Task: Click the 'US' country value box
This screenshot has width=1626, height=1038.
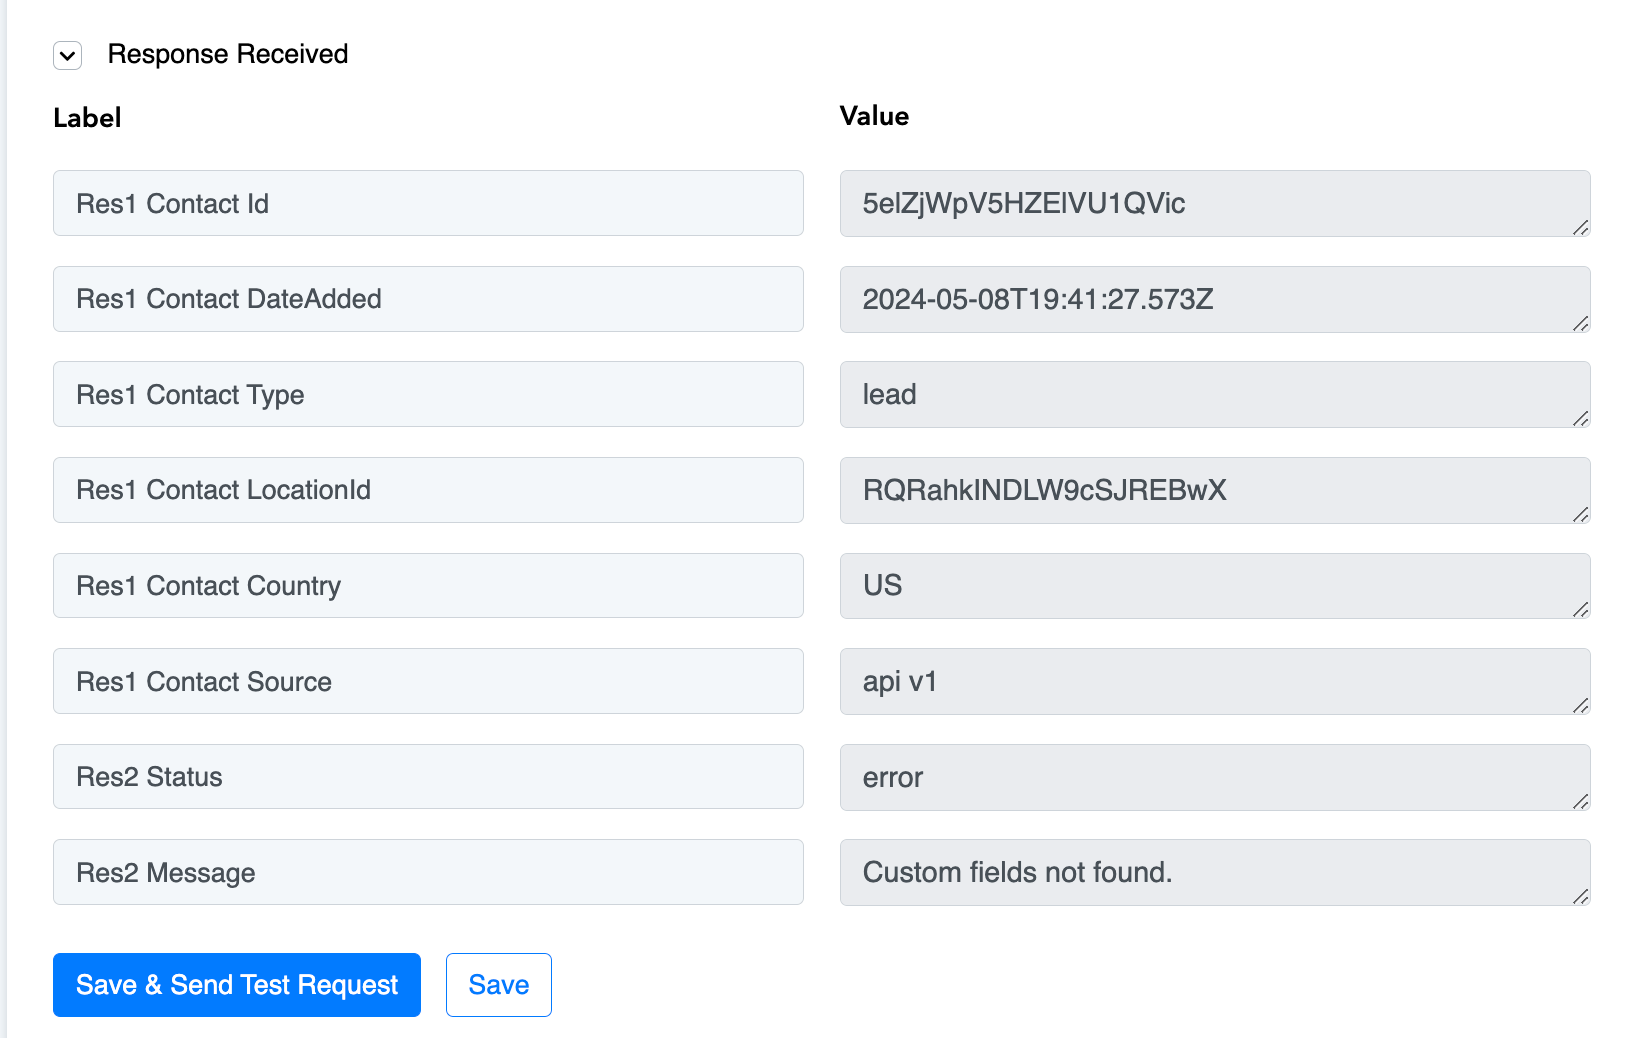Action: point(1215,586)
